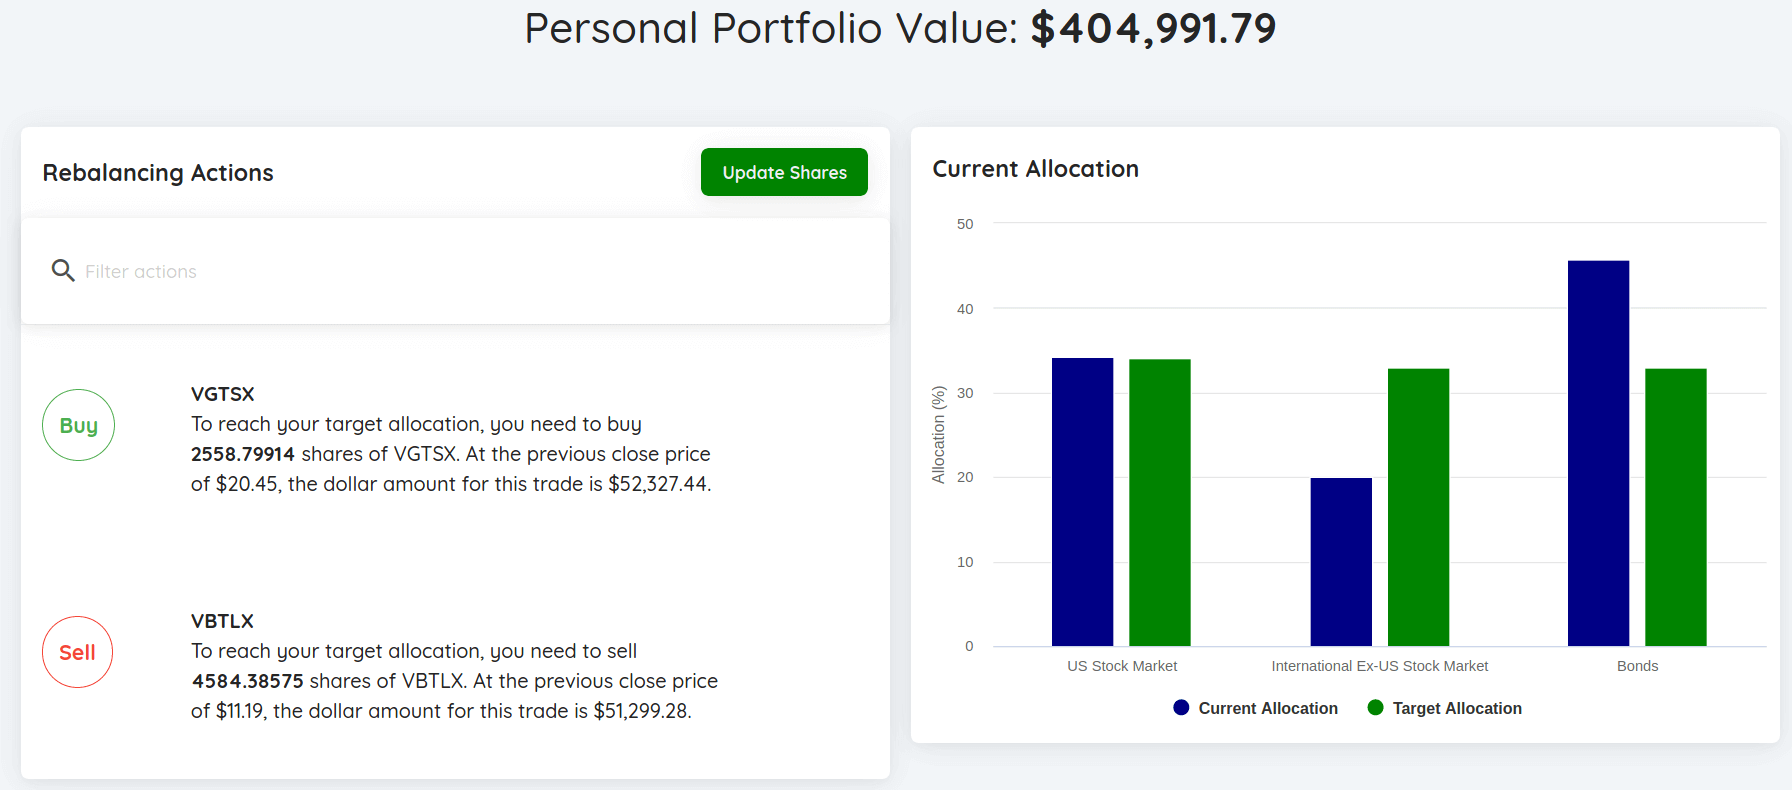Image resolution: width=1792 pixels, height=790 pixels.
Task: Click the Current Allocation chart heading
Action: [x=1035, y=168]
